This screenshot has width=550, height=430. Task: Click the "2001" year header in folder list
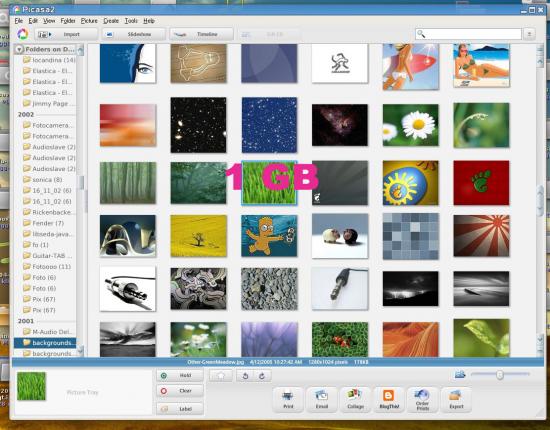[x=26, y=321]
